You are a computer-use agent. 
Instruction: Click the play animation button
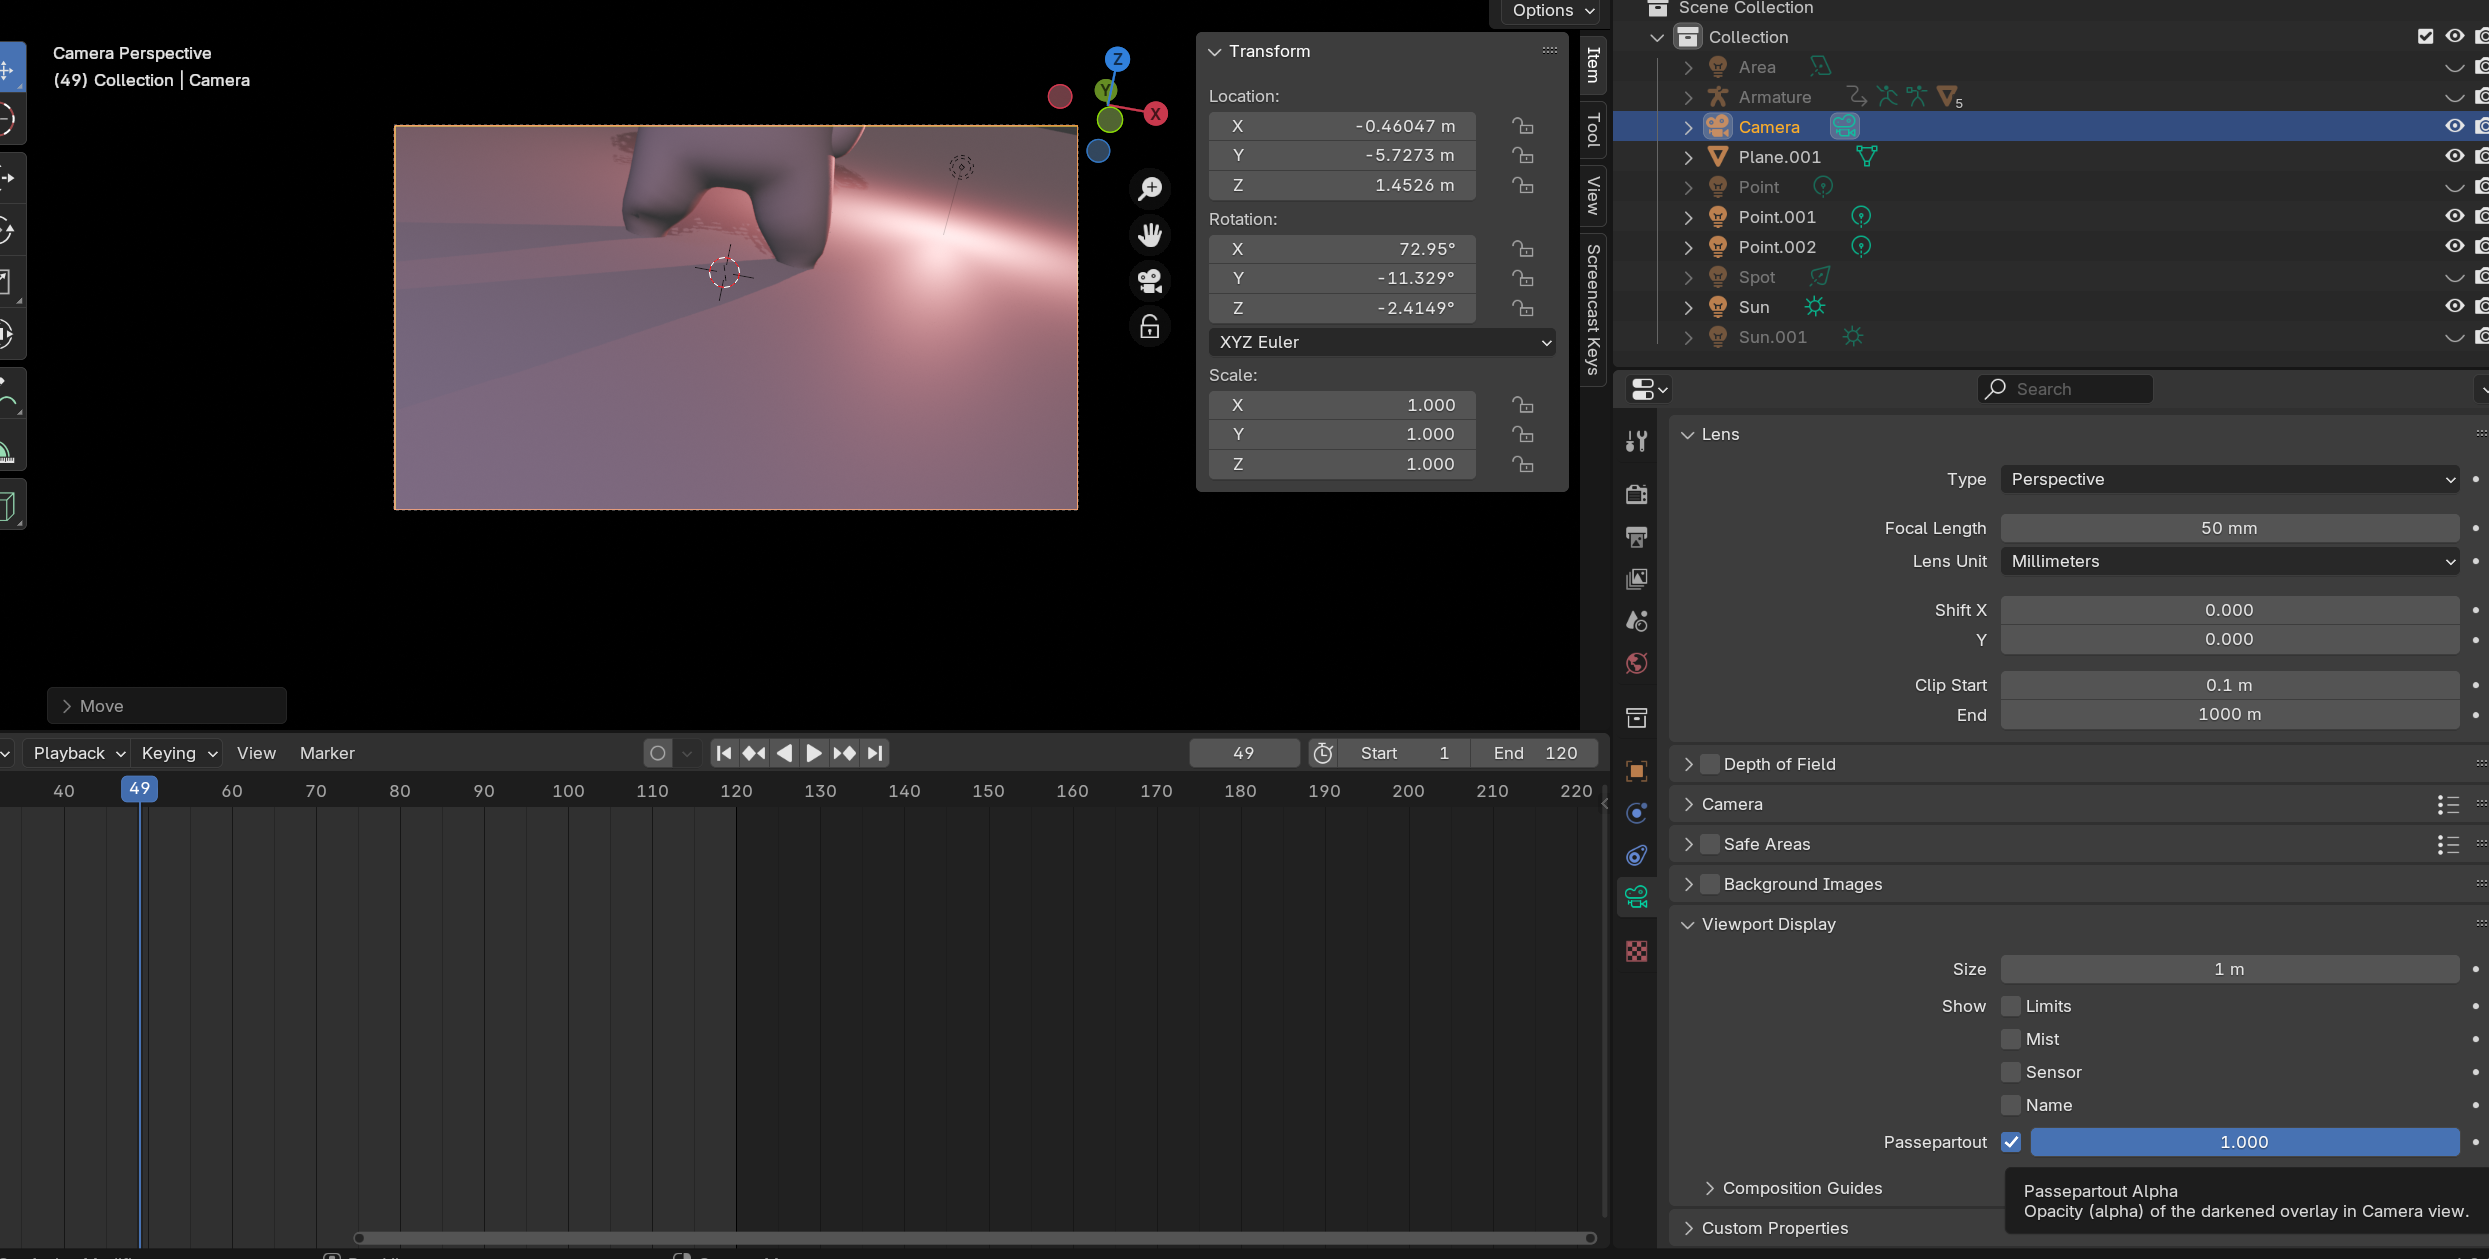click(x=814, y=753)
